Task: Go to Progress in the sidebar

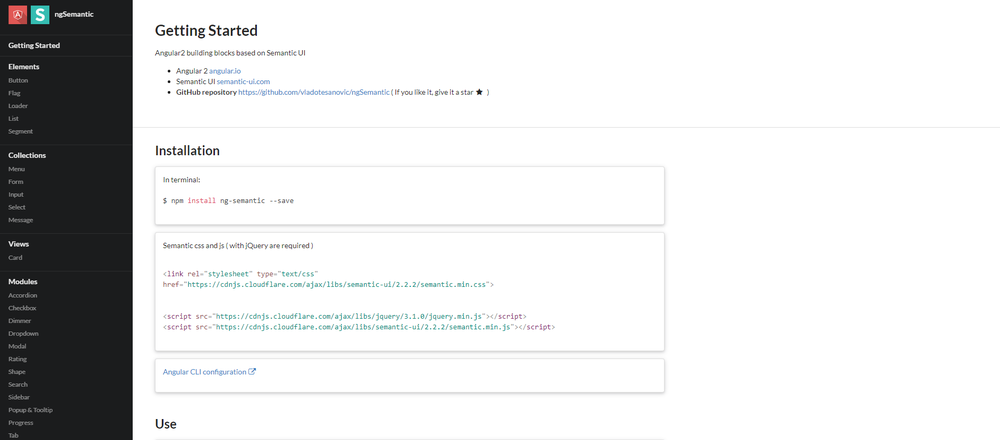Action: pos(21,423)
